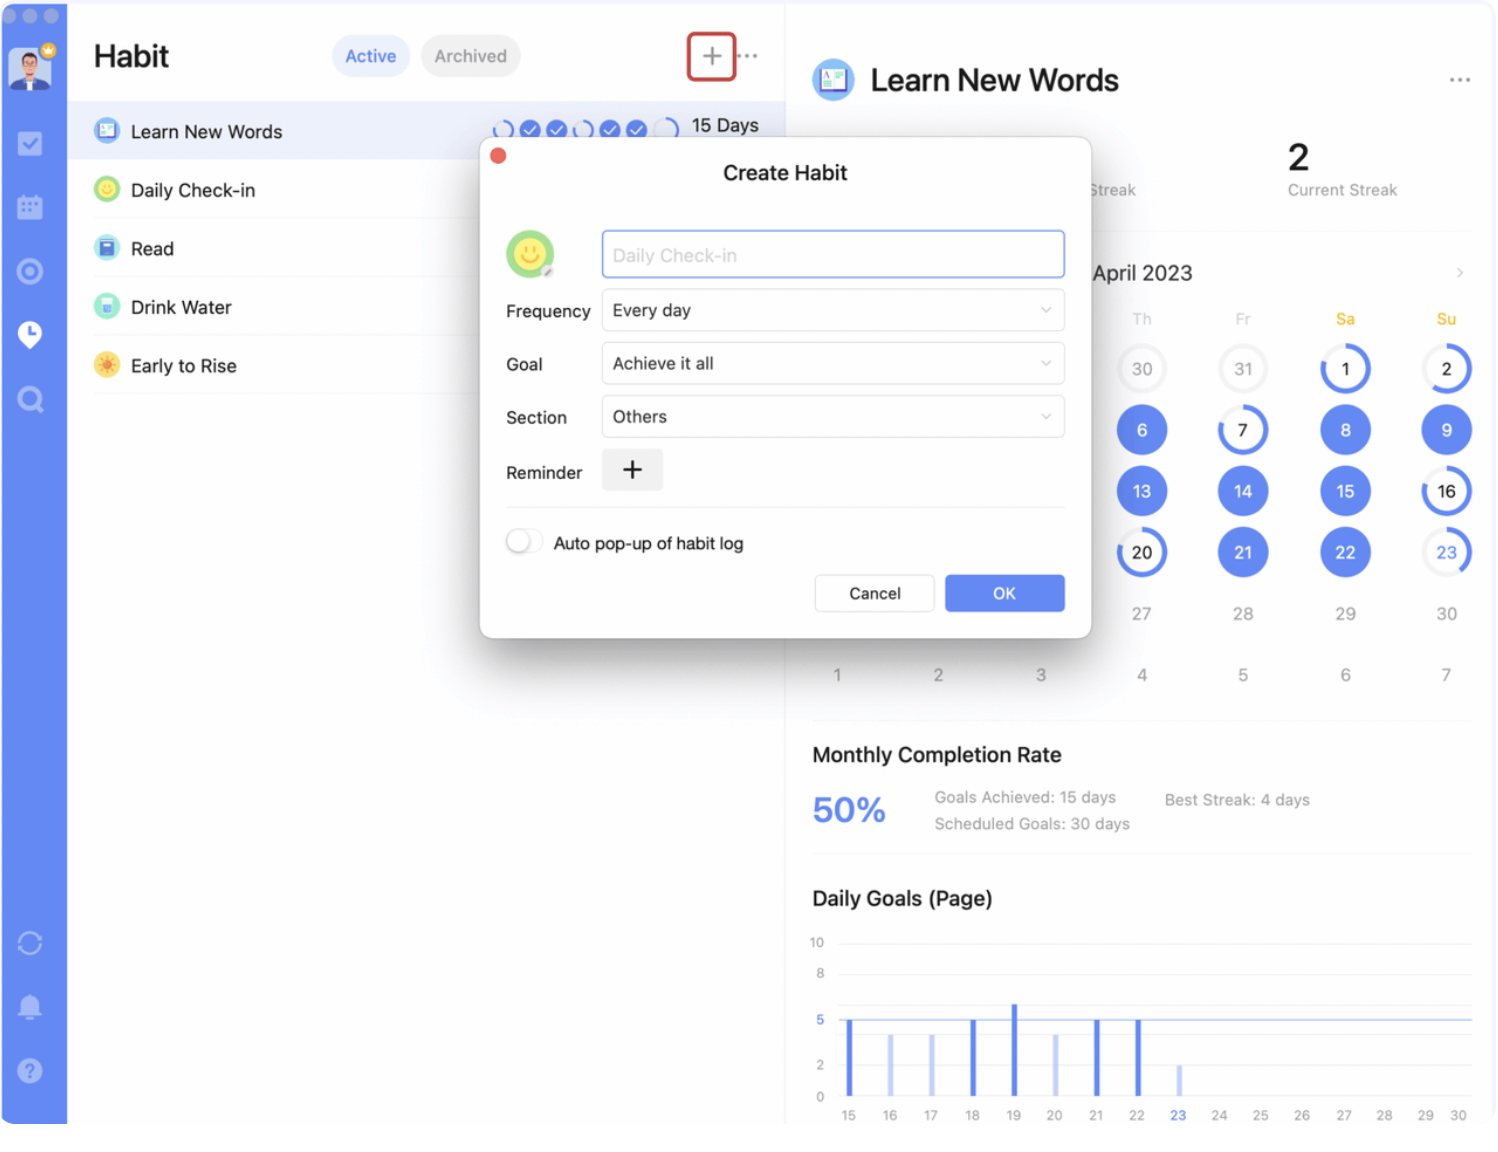The image size is (1498, 1152).
Task: Click the habit name input field
Action: coord(833,254)
